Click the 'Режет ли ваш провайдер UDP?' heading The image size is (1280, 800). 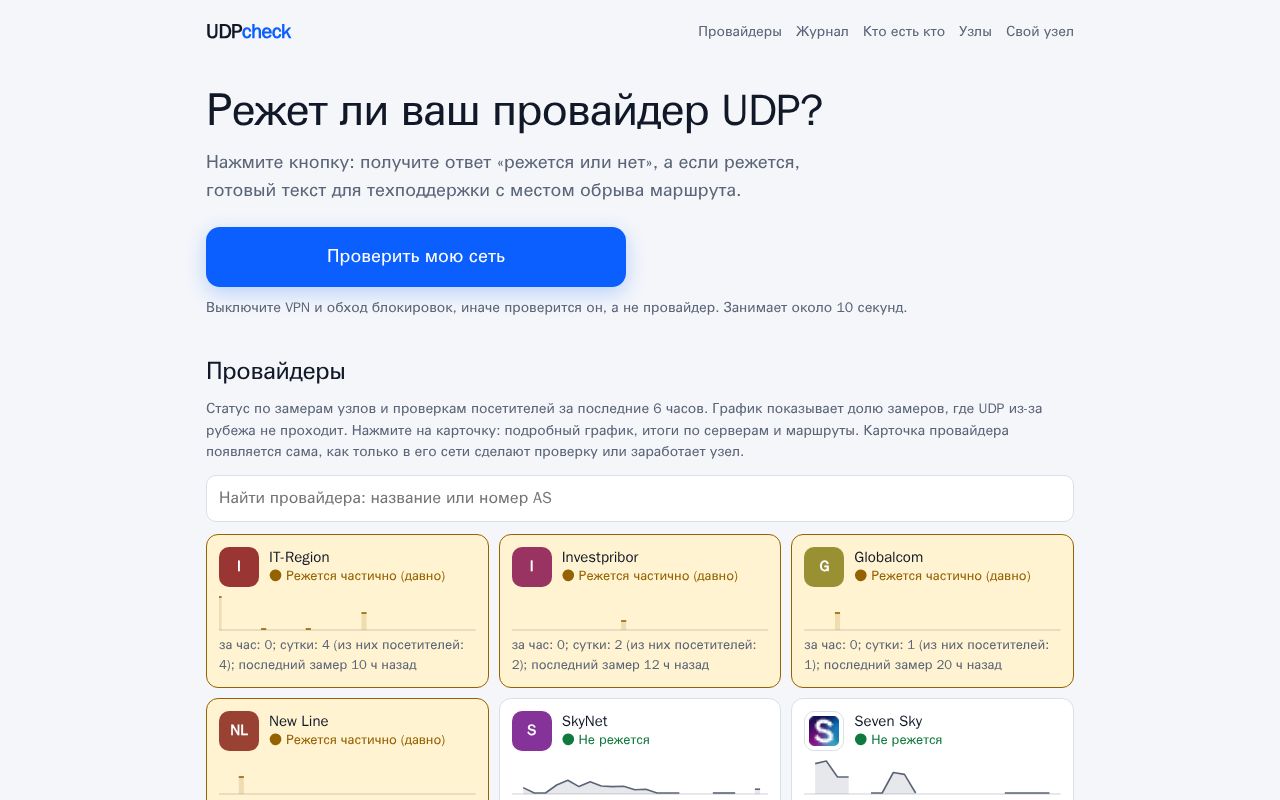click(514, 110)
